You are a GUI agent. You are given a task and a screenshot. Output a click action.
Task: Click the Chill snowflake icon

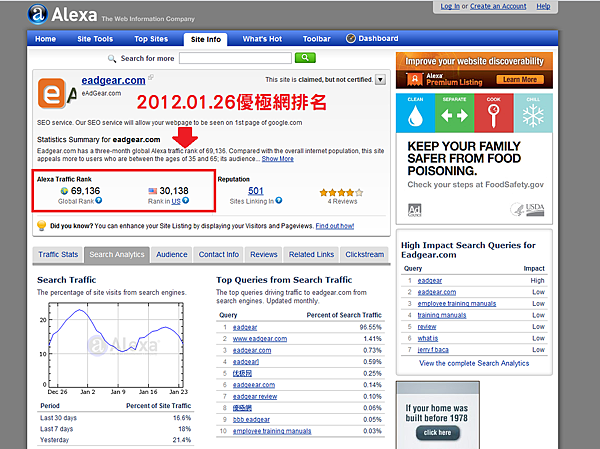533,116
